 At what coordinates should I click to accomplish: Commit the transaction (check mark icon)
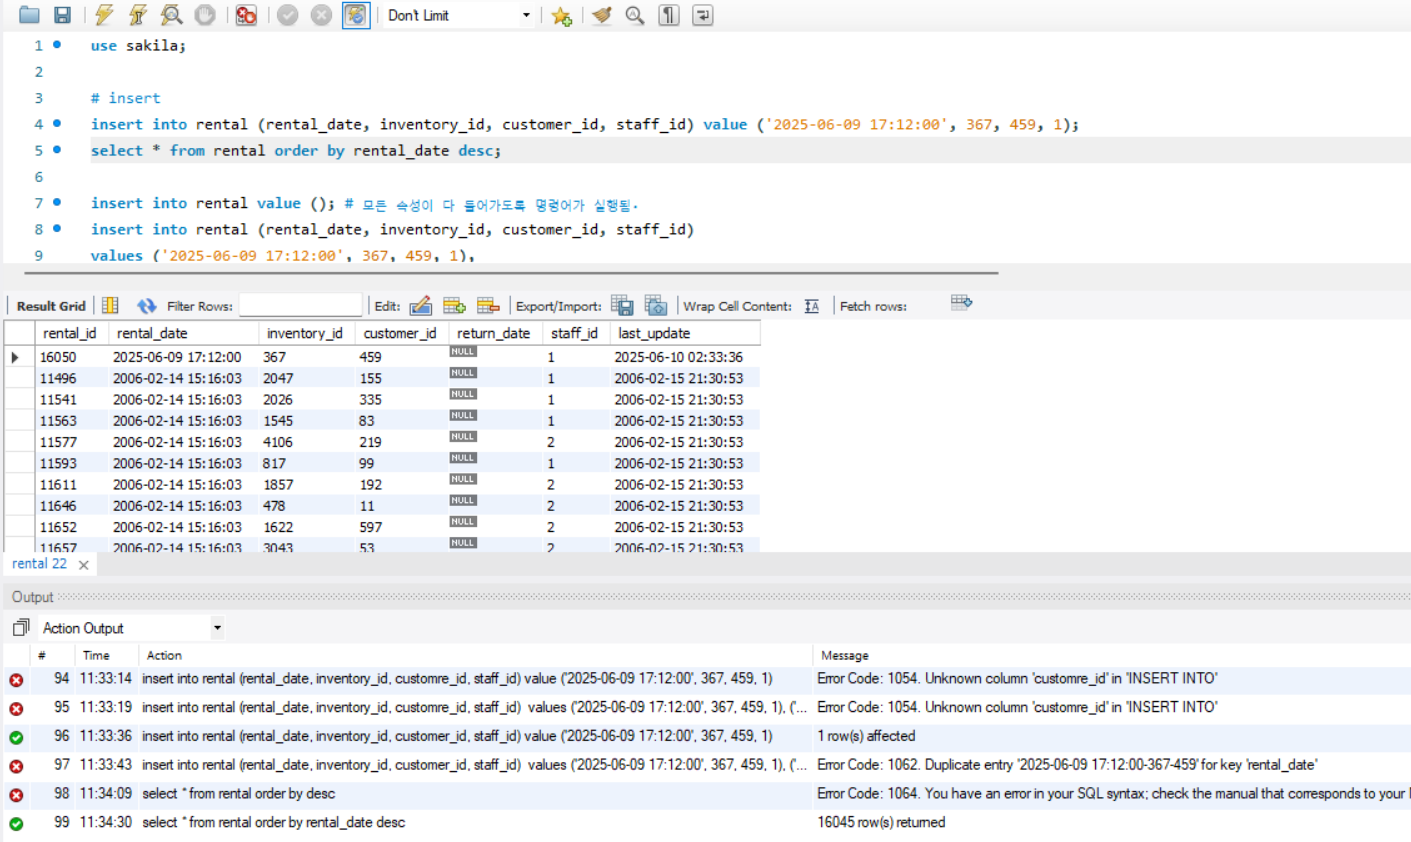(288, 15)
